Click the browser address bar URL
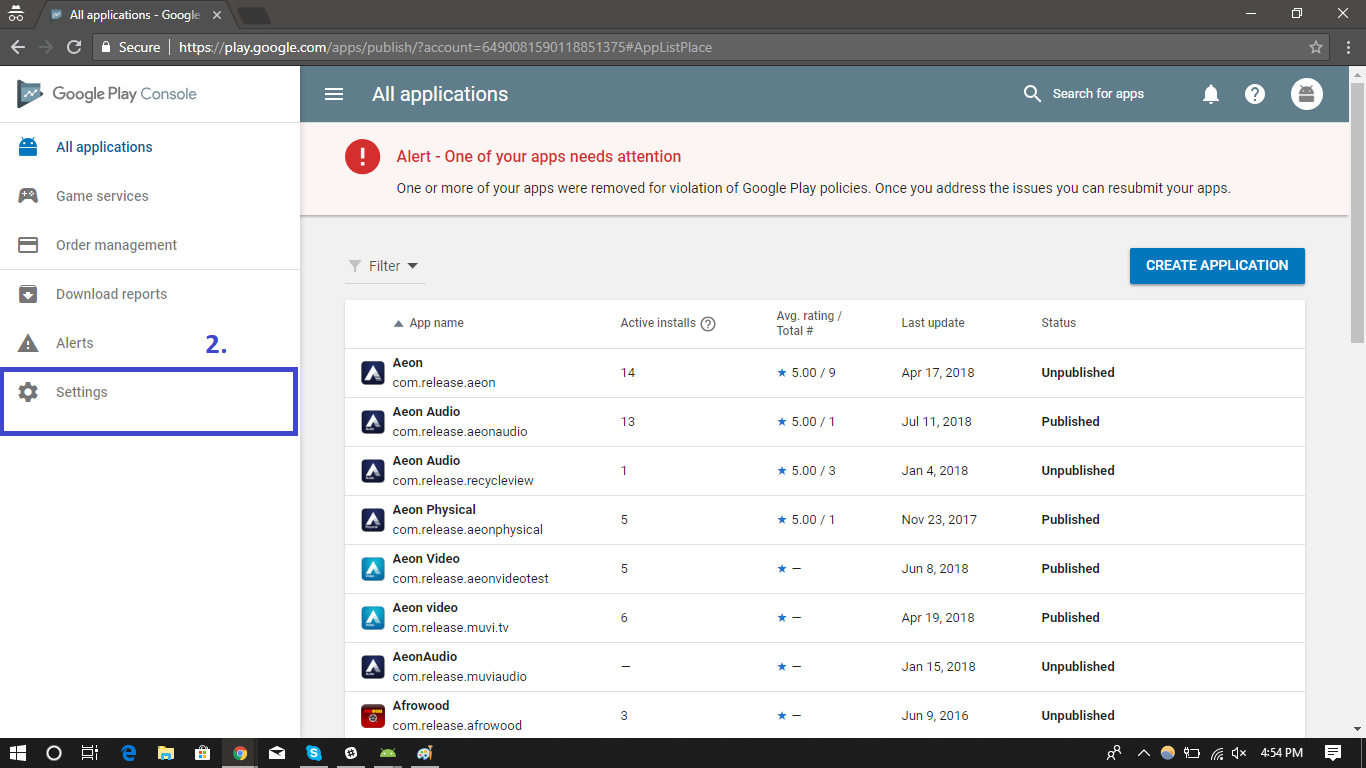Image resolution: width=1366 pixels, height=768 pixels. pos(445,47)
